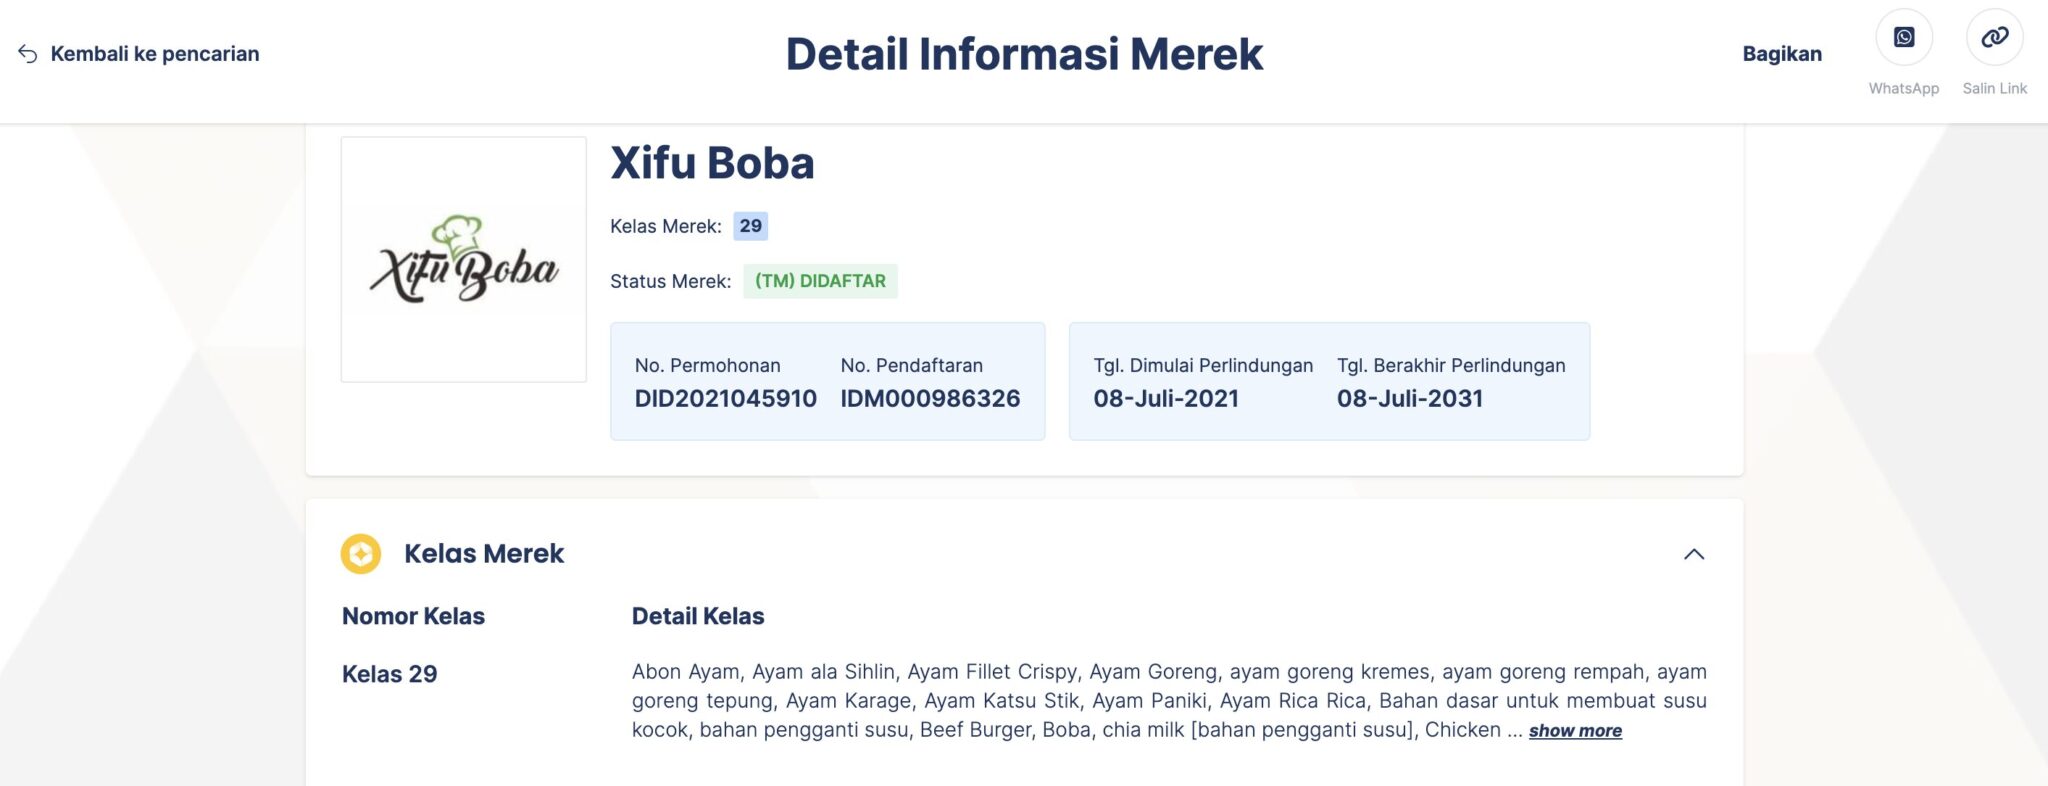Click the back arrow next to Kembali ke pencarian
Screen dimensions: 2048x786
[26, 53]
